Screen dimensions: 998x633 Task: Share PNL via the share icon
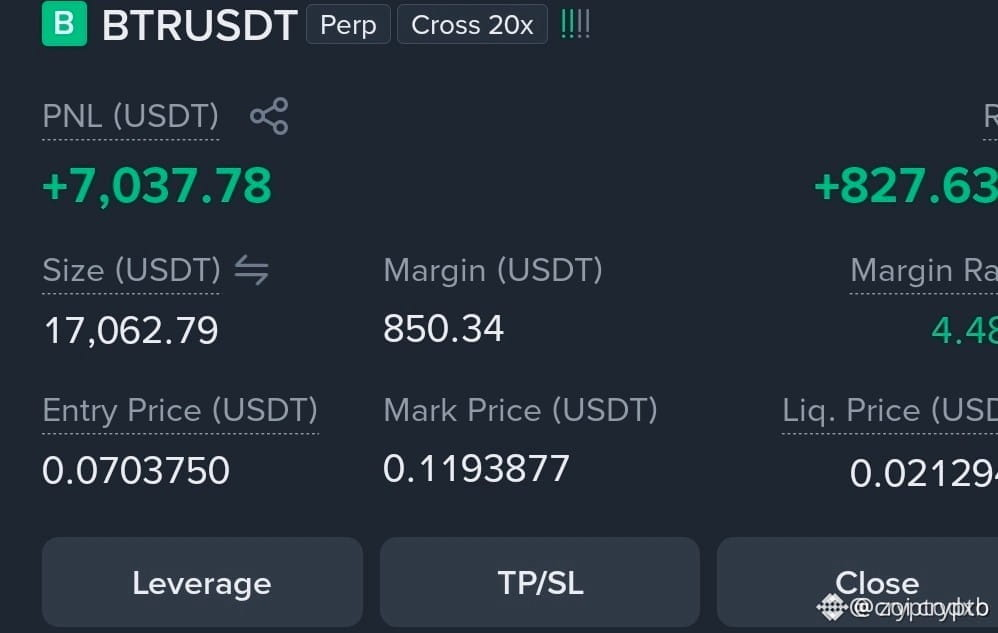pos(269,116)
